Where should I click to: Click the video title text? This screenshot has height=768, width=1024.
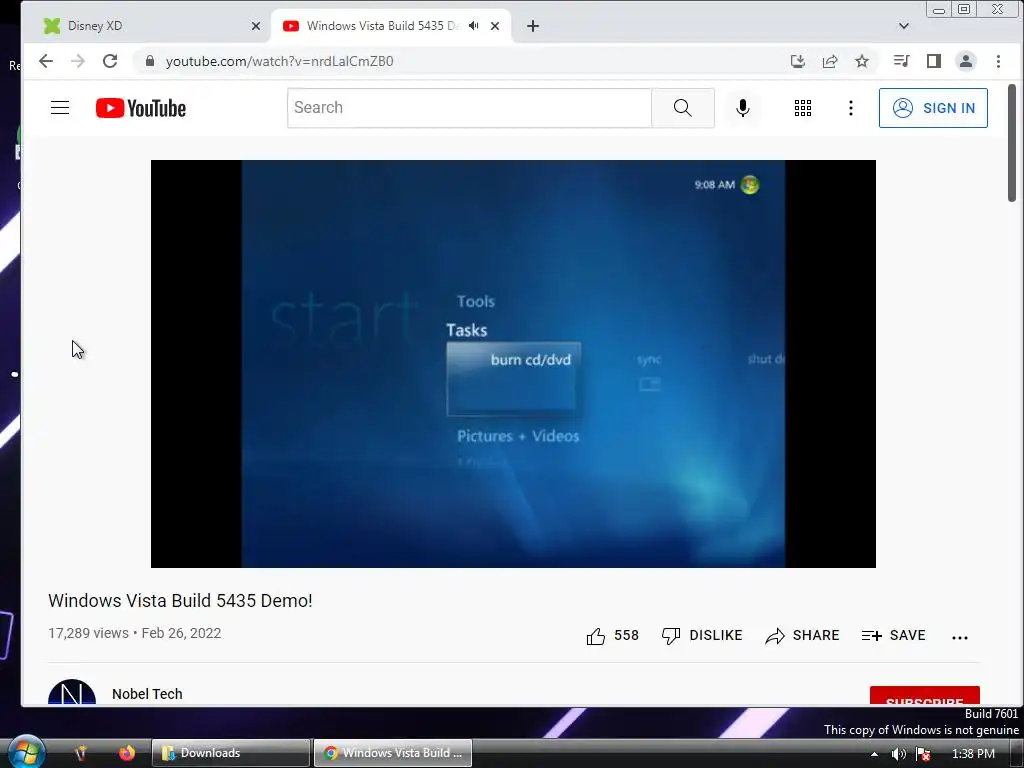[x=180, y=601]
